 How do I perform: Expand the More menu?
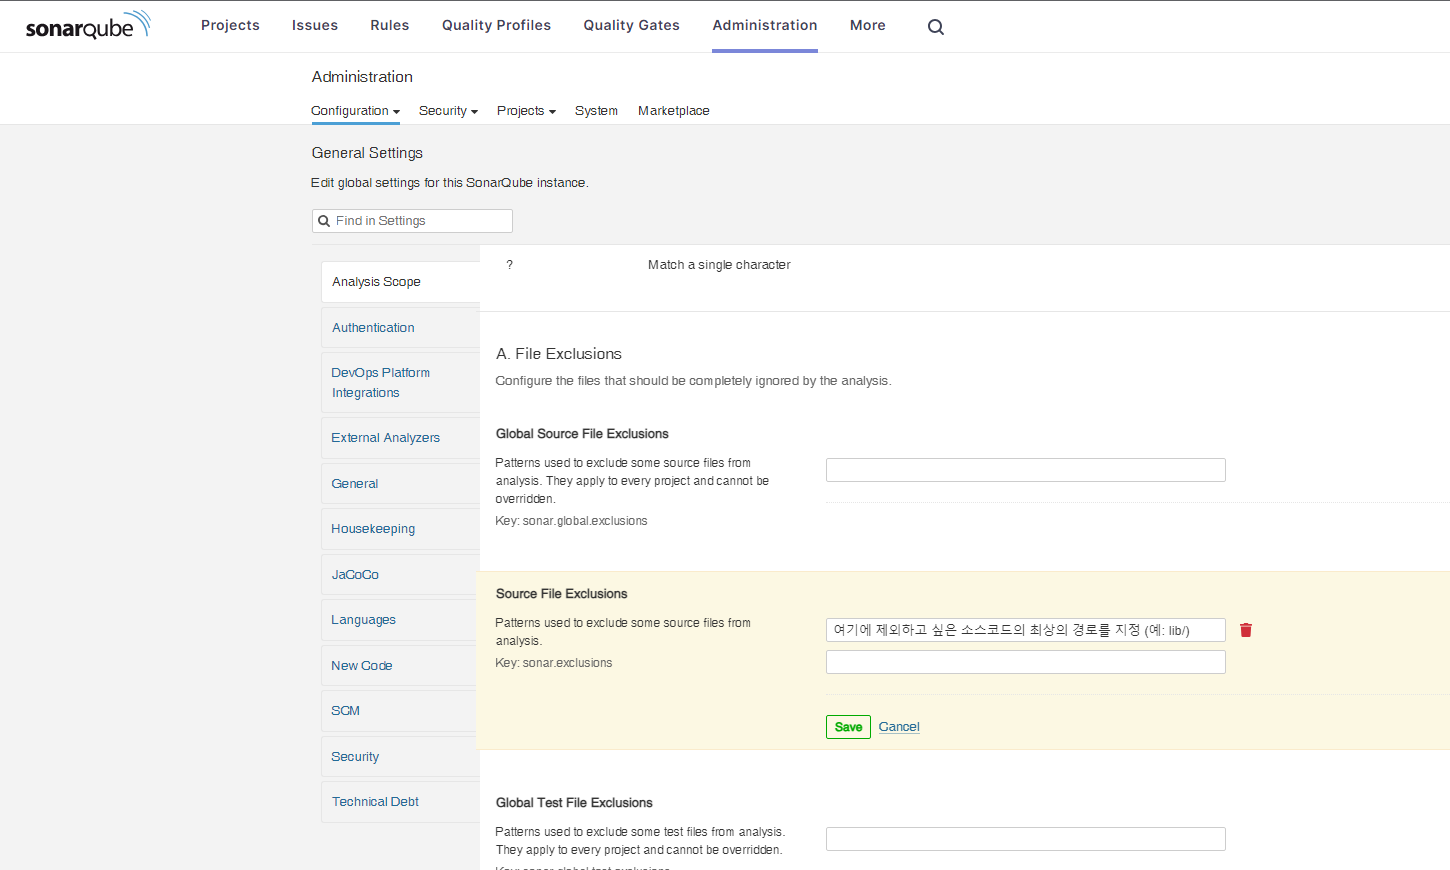pyautogui.click(x=868, y=25)
